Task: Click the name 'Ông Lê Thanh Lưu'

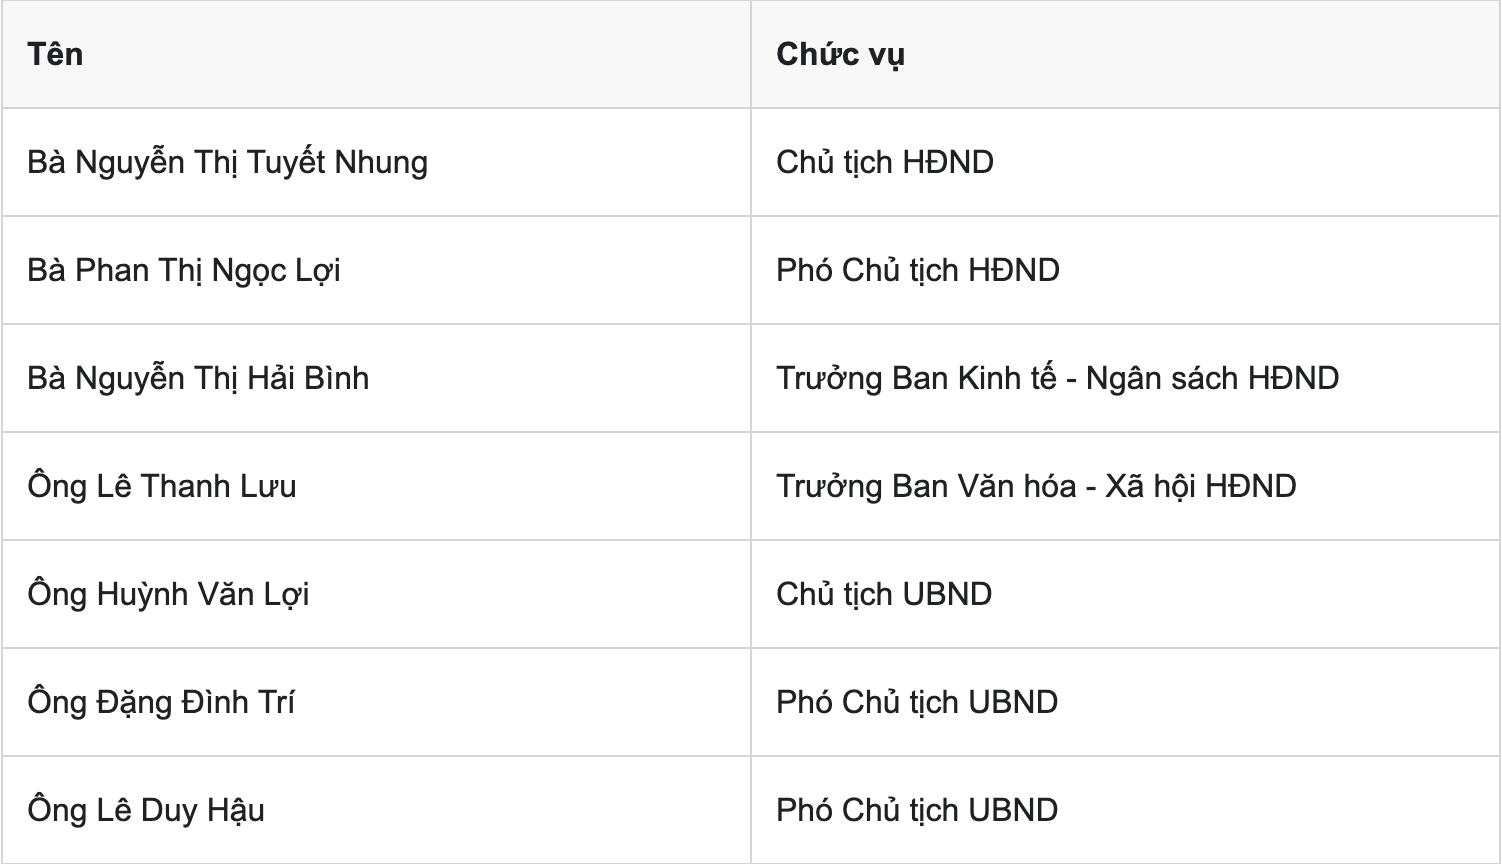Action: tap(162, 486)
